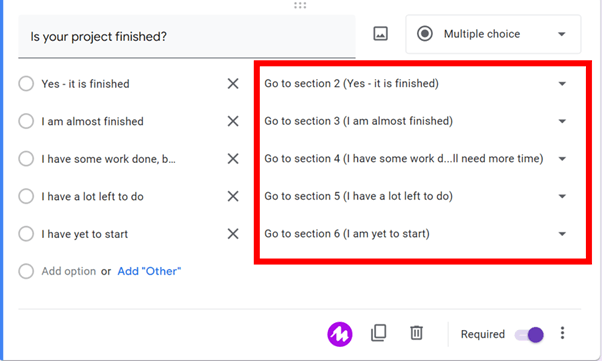This screenshot has width=602, height=361.
Task: Expand the "Go to section 4" dropdown
Action: (x=415, y=159)
